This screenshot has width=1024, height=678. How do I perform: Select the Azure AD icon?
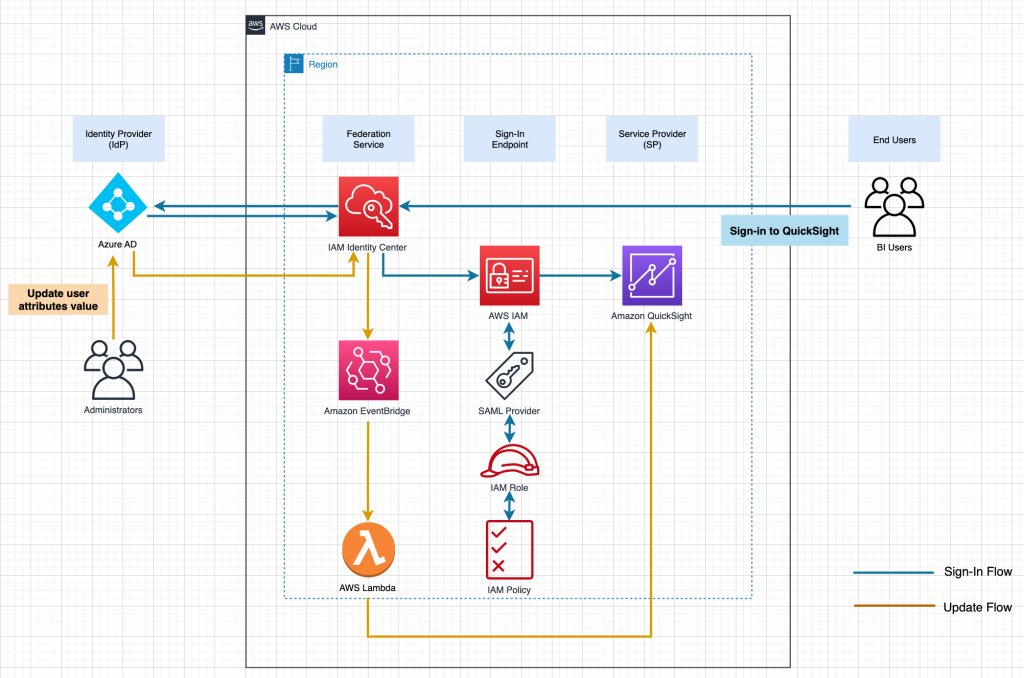(x=118, y=203)
